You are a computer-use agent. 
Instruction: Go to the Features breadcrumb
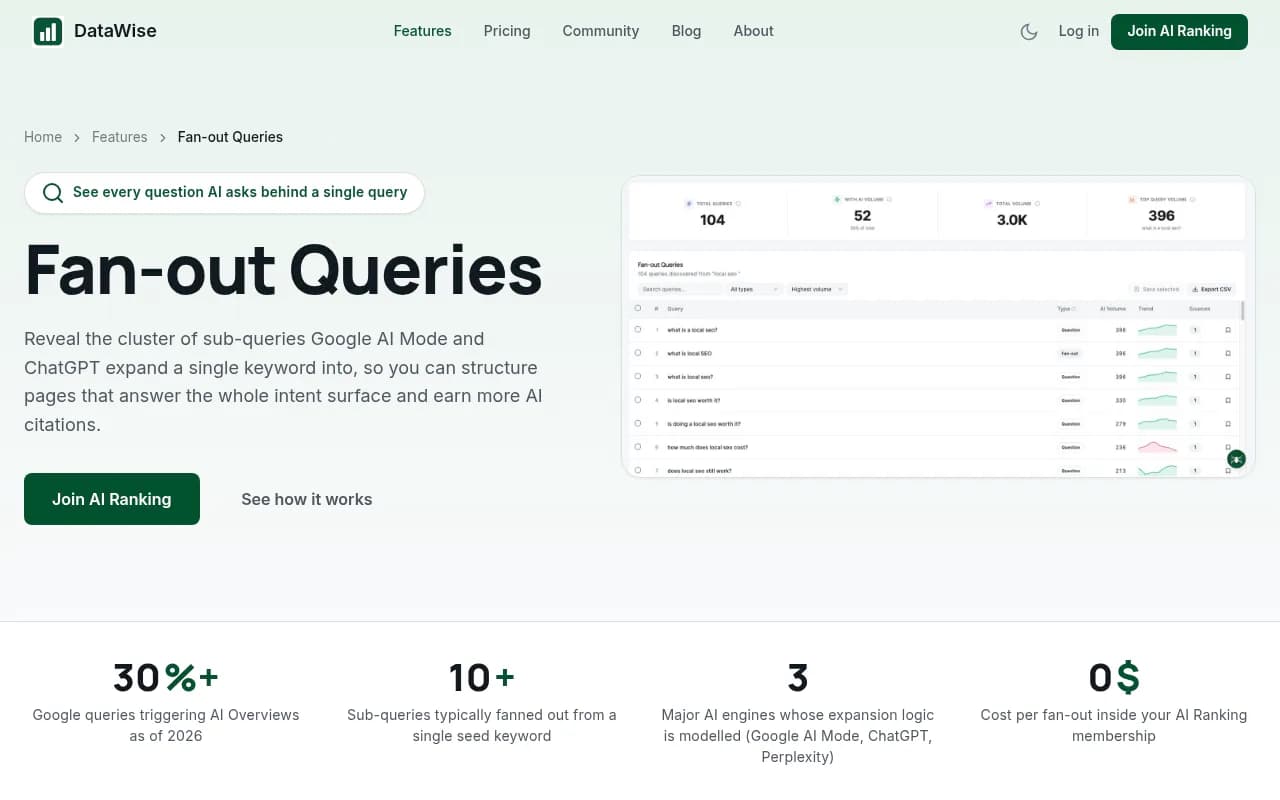(x=119, y=137)
